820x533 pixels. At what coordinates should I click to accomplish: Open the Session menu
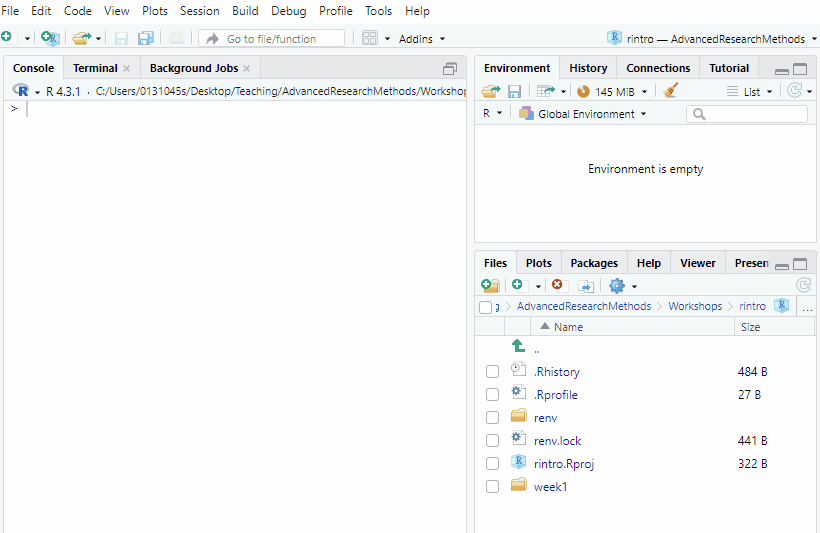[199, 11]
